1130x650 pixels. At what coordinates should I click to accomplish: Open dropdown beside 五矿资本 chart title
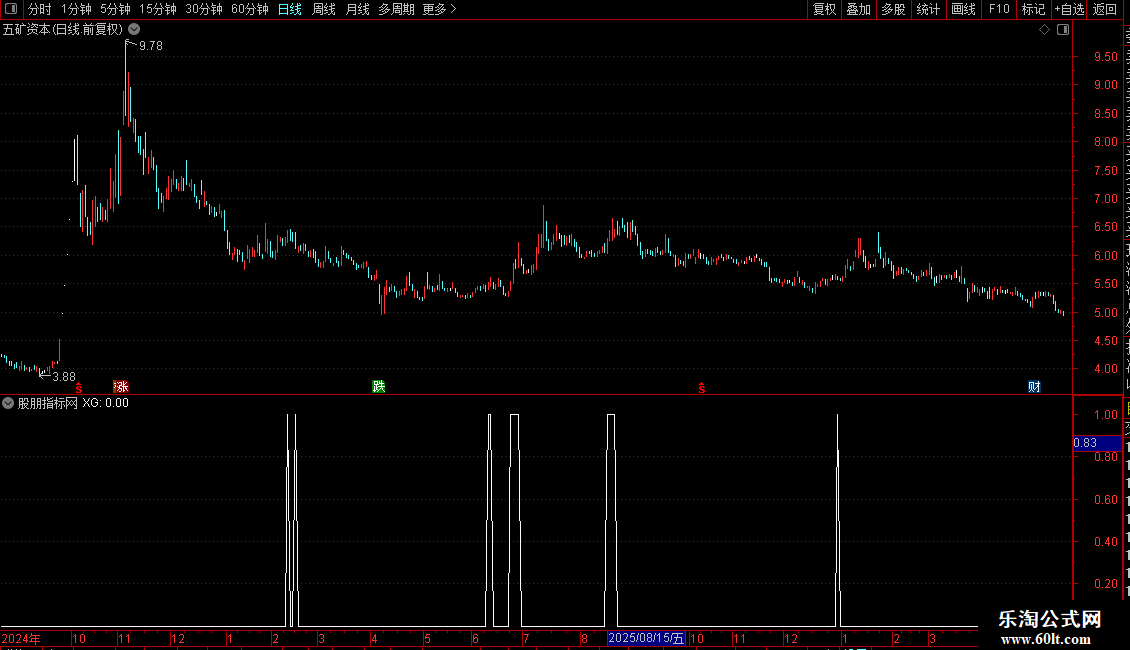tap(134, 29)
